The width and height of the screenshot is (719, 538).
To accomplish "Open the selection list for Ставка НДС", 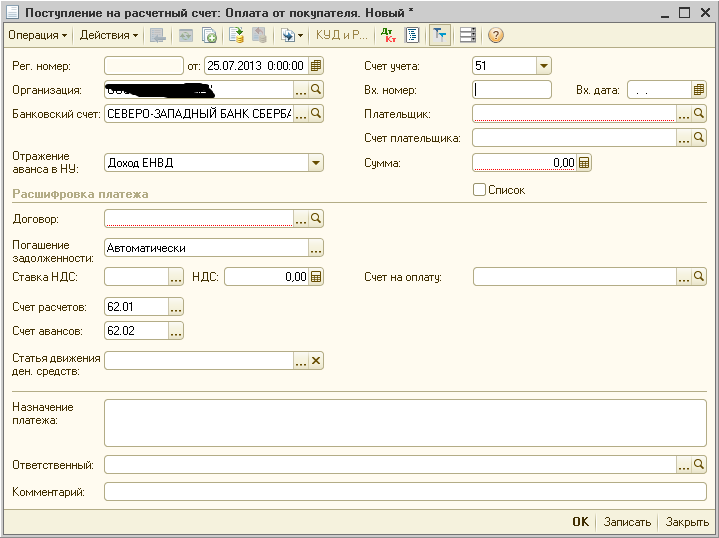I will coord(176,277).
